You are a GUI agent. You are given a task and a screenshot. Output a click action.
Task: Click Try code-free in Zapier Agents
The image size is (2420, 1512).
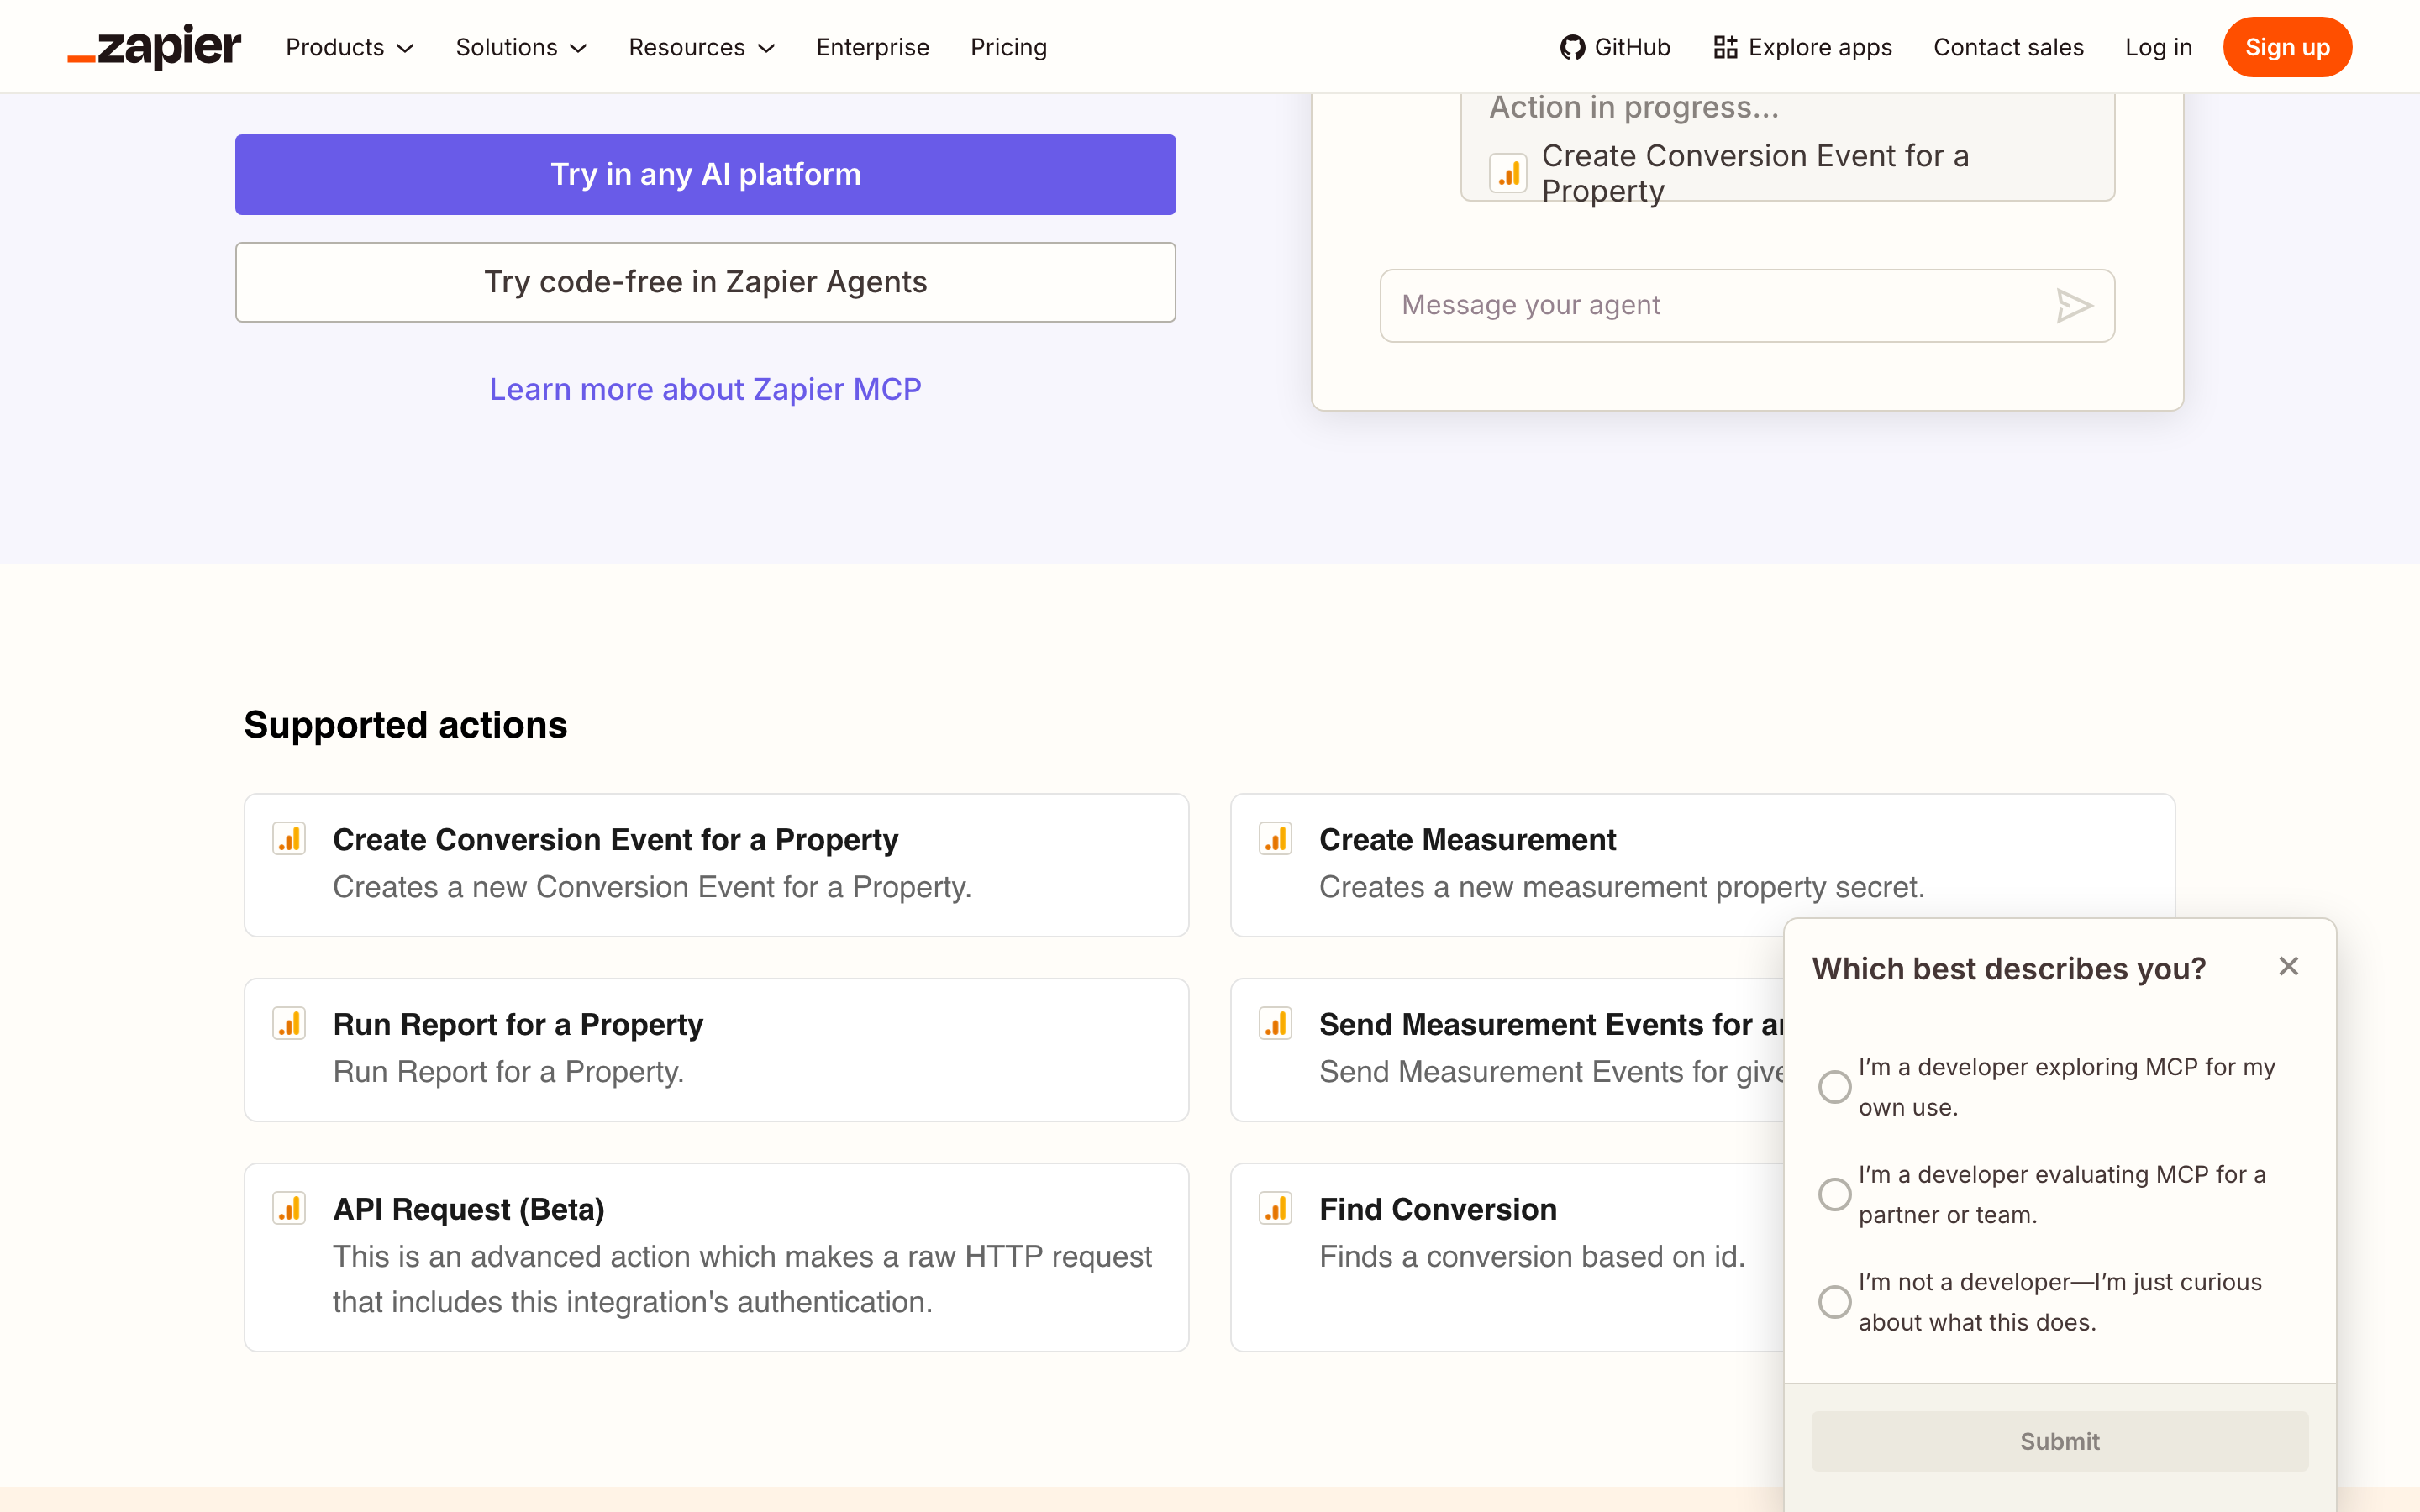pos(705,282)
